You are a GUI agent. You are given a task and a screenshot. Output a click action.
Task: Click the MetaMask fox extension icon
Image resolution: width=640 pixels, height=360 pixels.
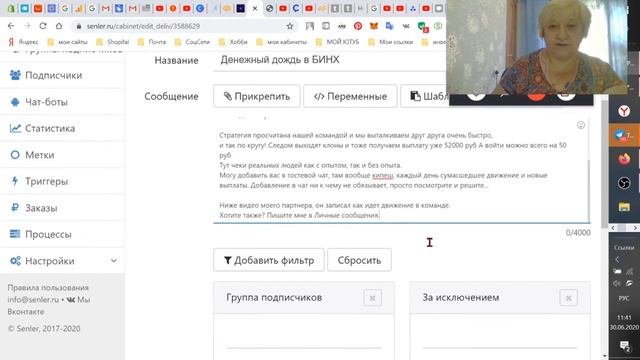tap(374, 26)
